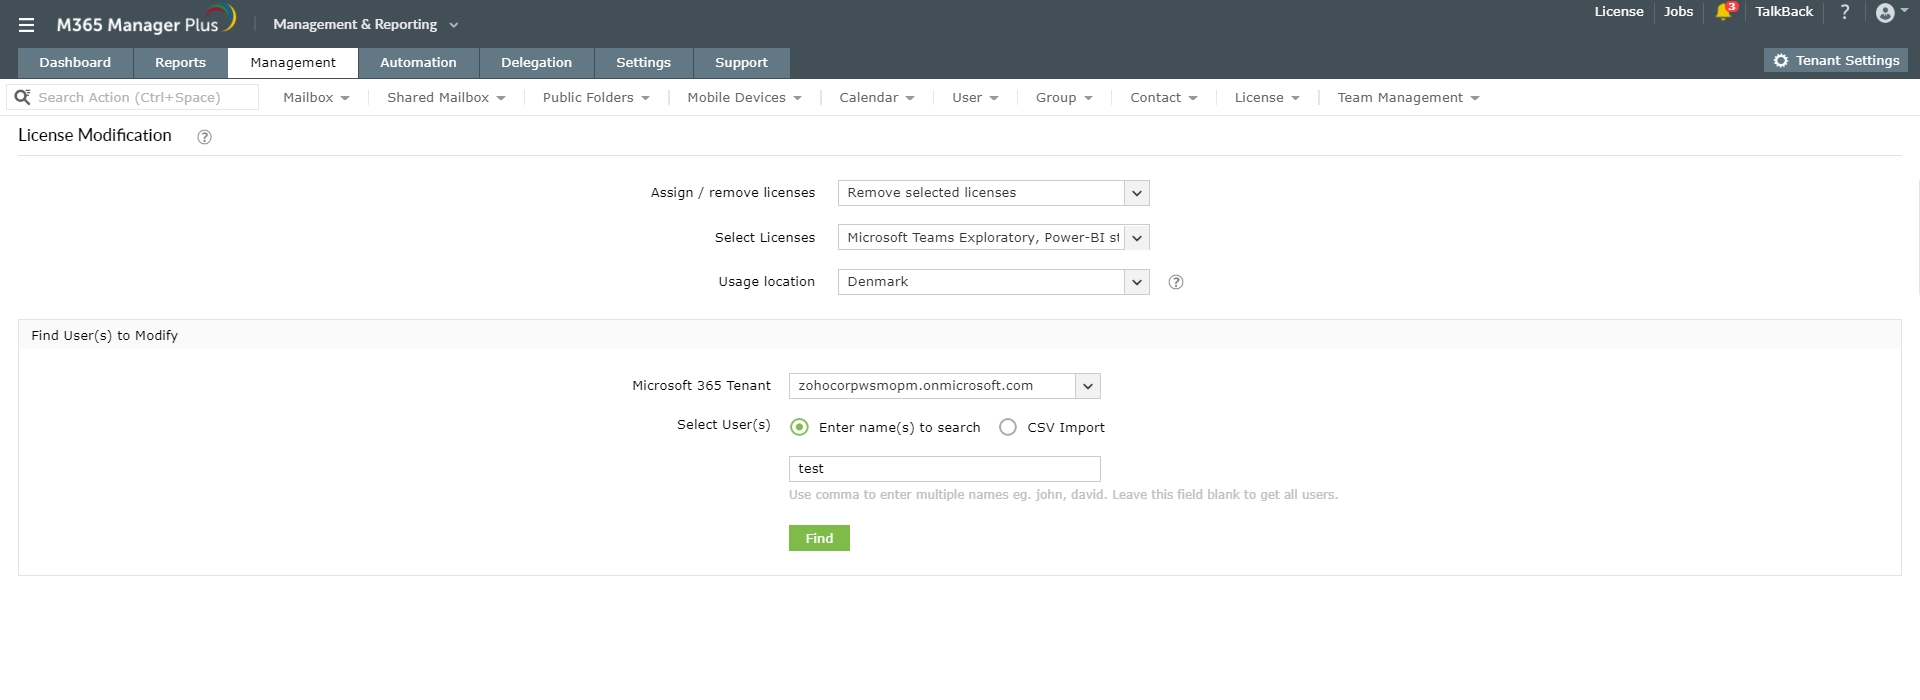Click the M365 Manager Plus logo
Viewport: 1920px width, 700px height.
coord(146,21)
